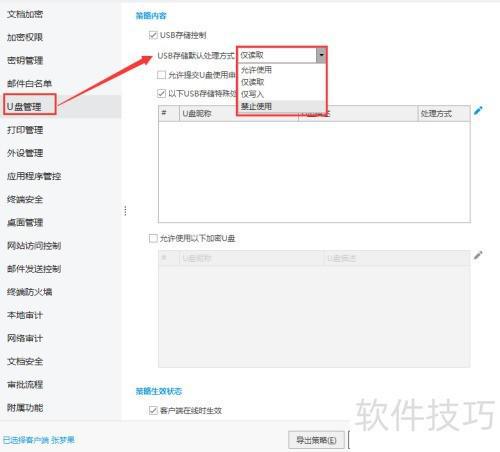The image size is (500, 452).
Task: Select 网站访问控制 in the sidebar
Action: tap(34, 246)
